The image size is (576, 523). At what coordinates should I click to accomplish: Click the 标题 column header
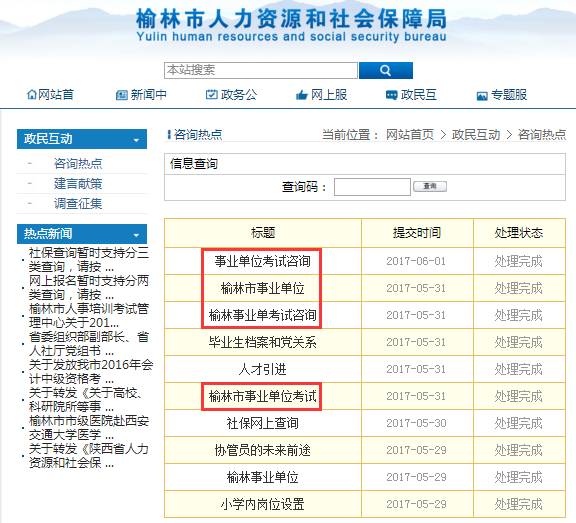click(x=263, y=233)
